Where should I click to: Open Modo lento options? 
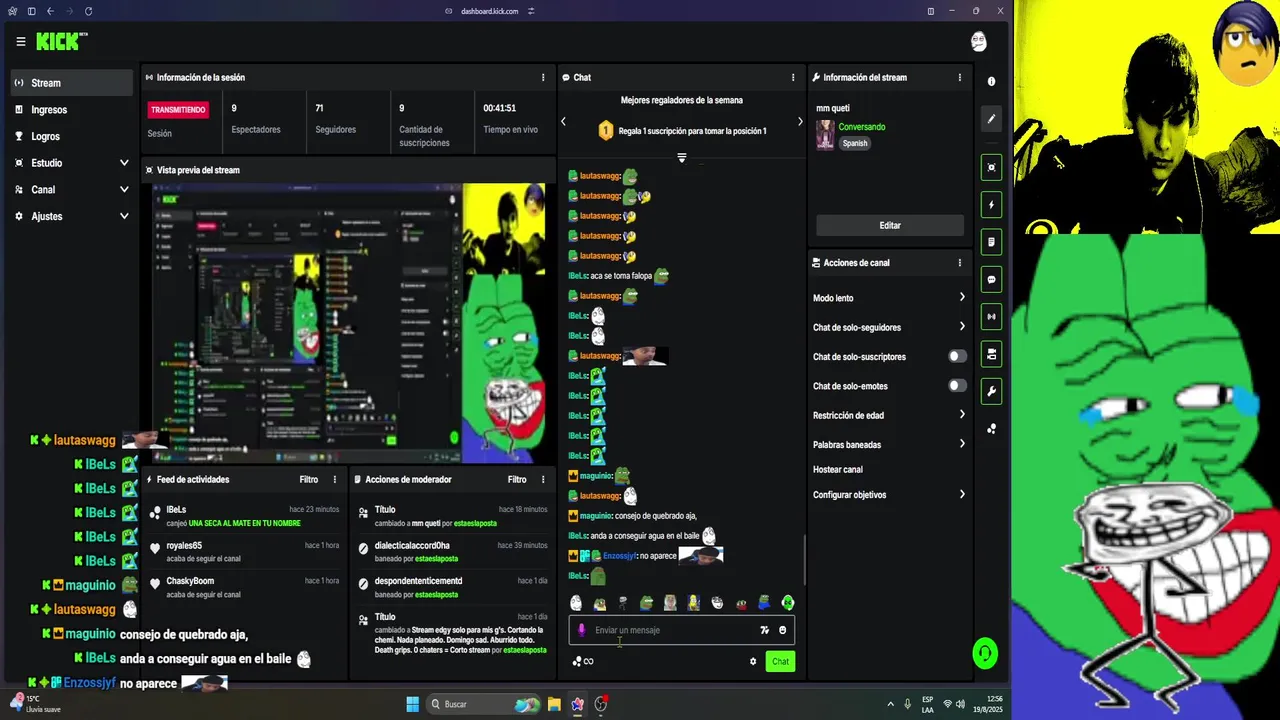889,298
